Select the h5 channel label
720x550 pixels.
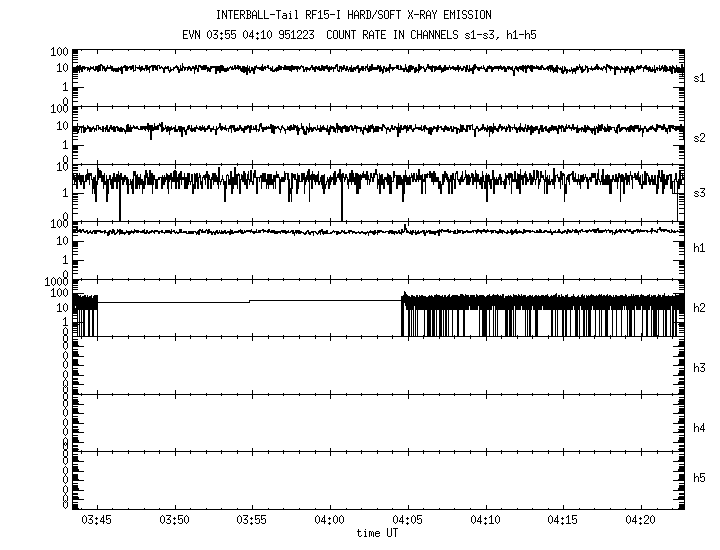click(699, 480)
